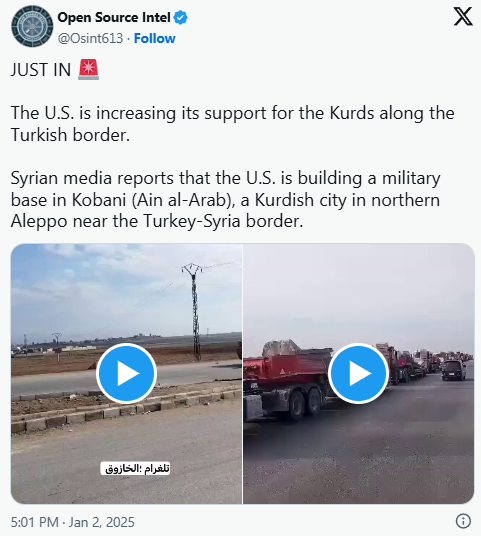
Task: Click the blue verified badge
Action: (x=181, y=17)
